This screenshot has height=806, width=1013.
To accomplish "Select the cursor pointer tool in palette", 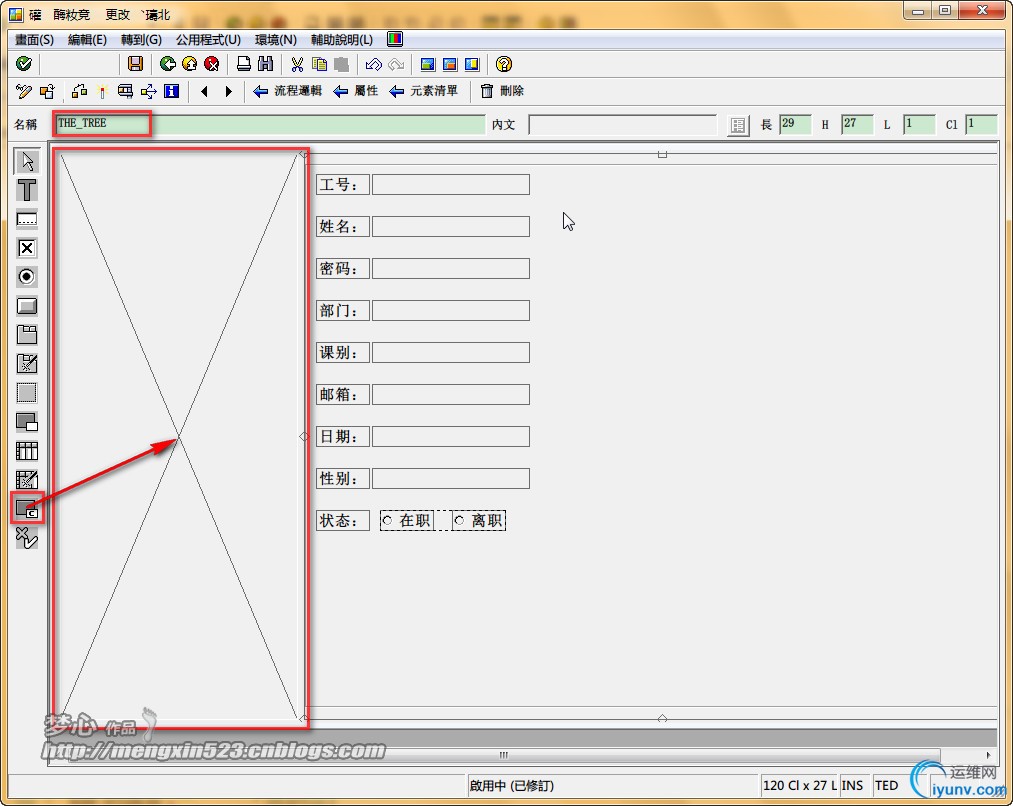I will point(26,161).
